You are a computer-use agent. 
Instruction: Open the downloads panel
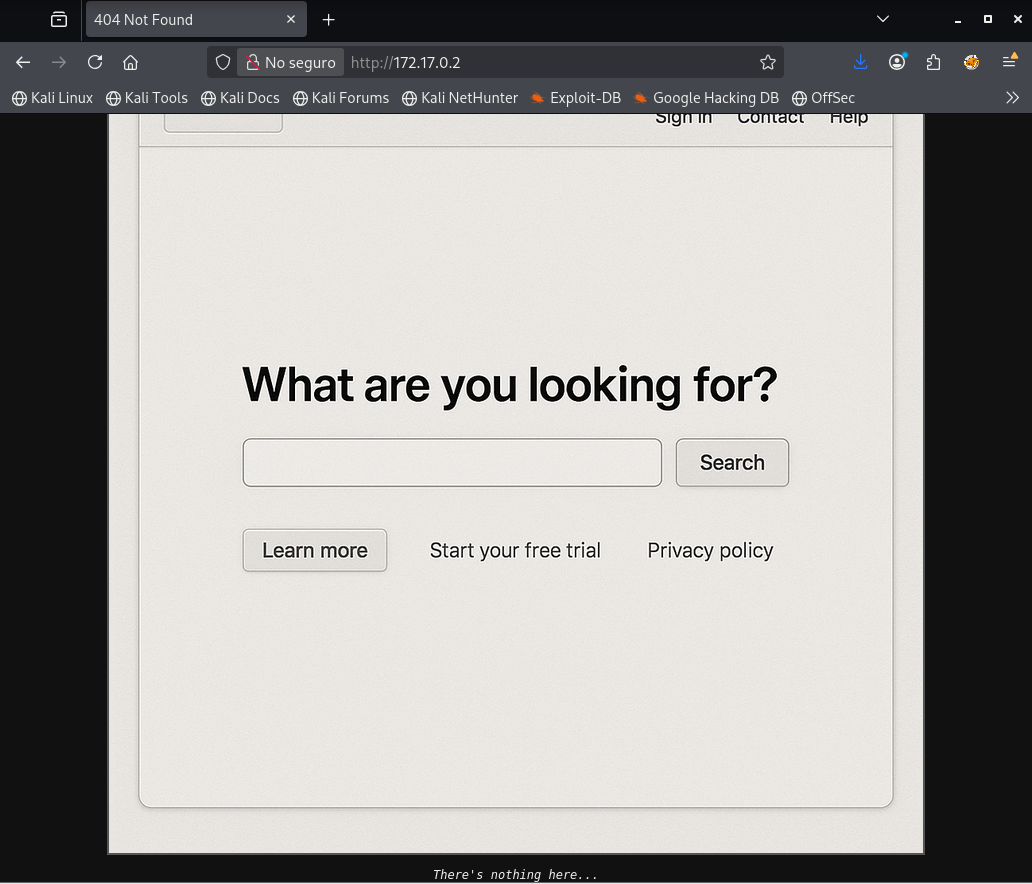[x=860, y=62]
